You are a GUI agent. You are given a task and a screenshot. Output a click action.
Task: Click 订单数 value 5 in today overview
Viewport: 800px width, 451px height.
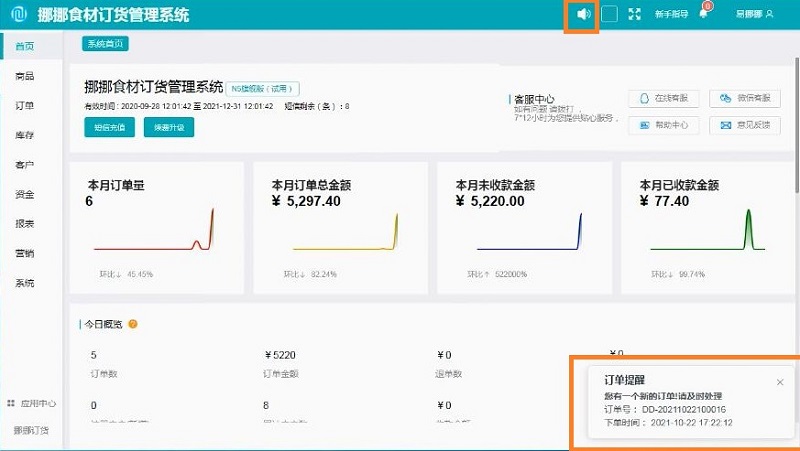click(93, 355)
